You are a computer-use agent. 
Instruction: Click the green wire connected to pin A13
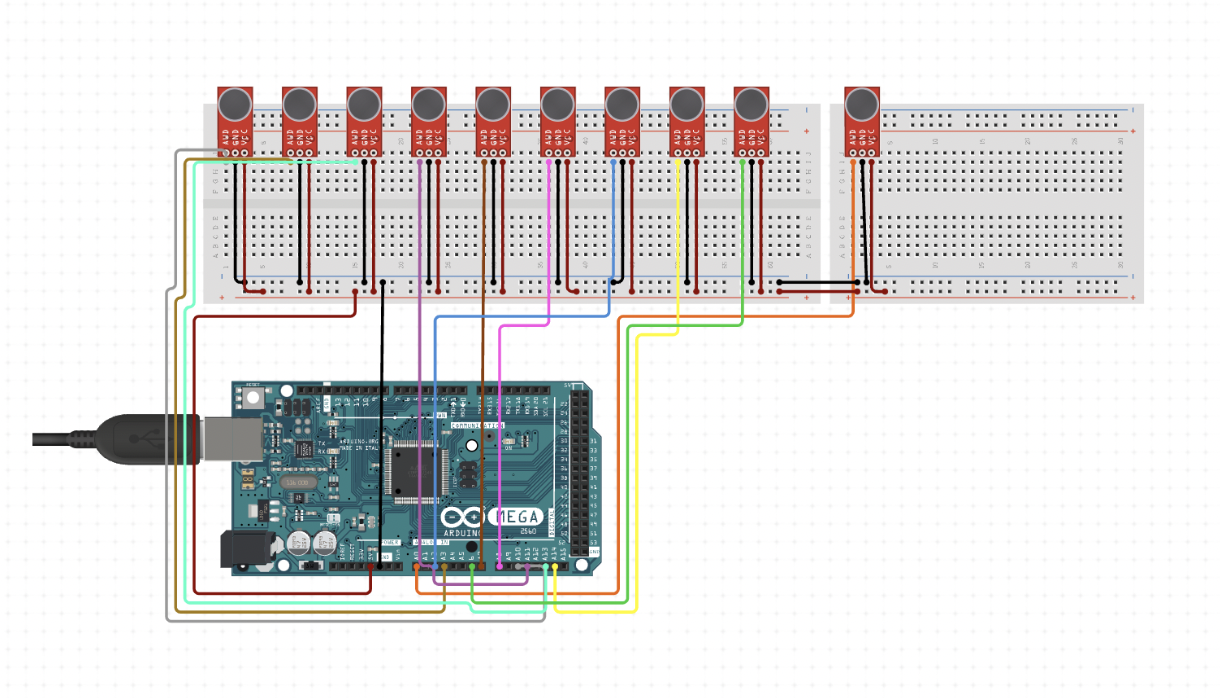(545, 566)
